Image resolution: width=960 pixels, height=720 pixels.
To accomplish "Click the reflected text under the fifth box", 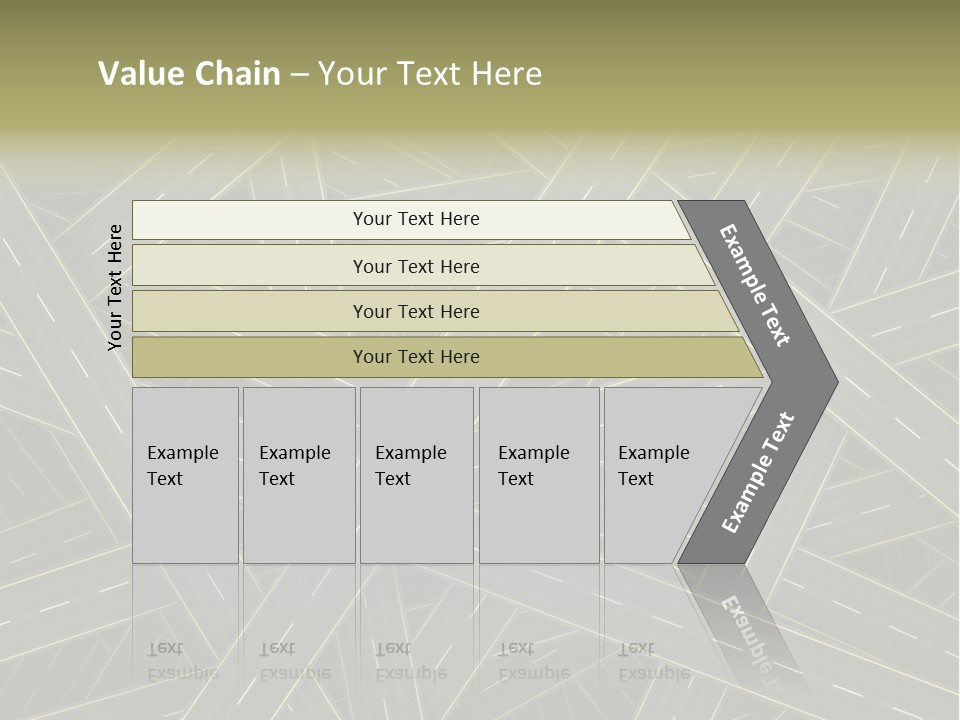I will [653, 661].
